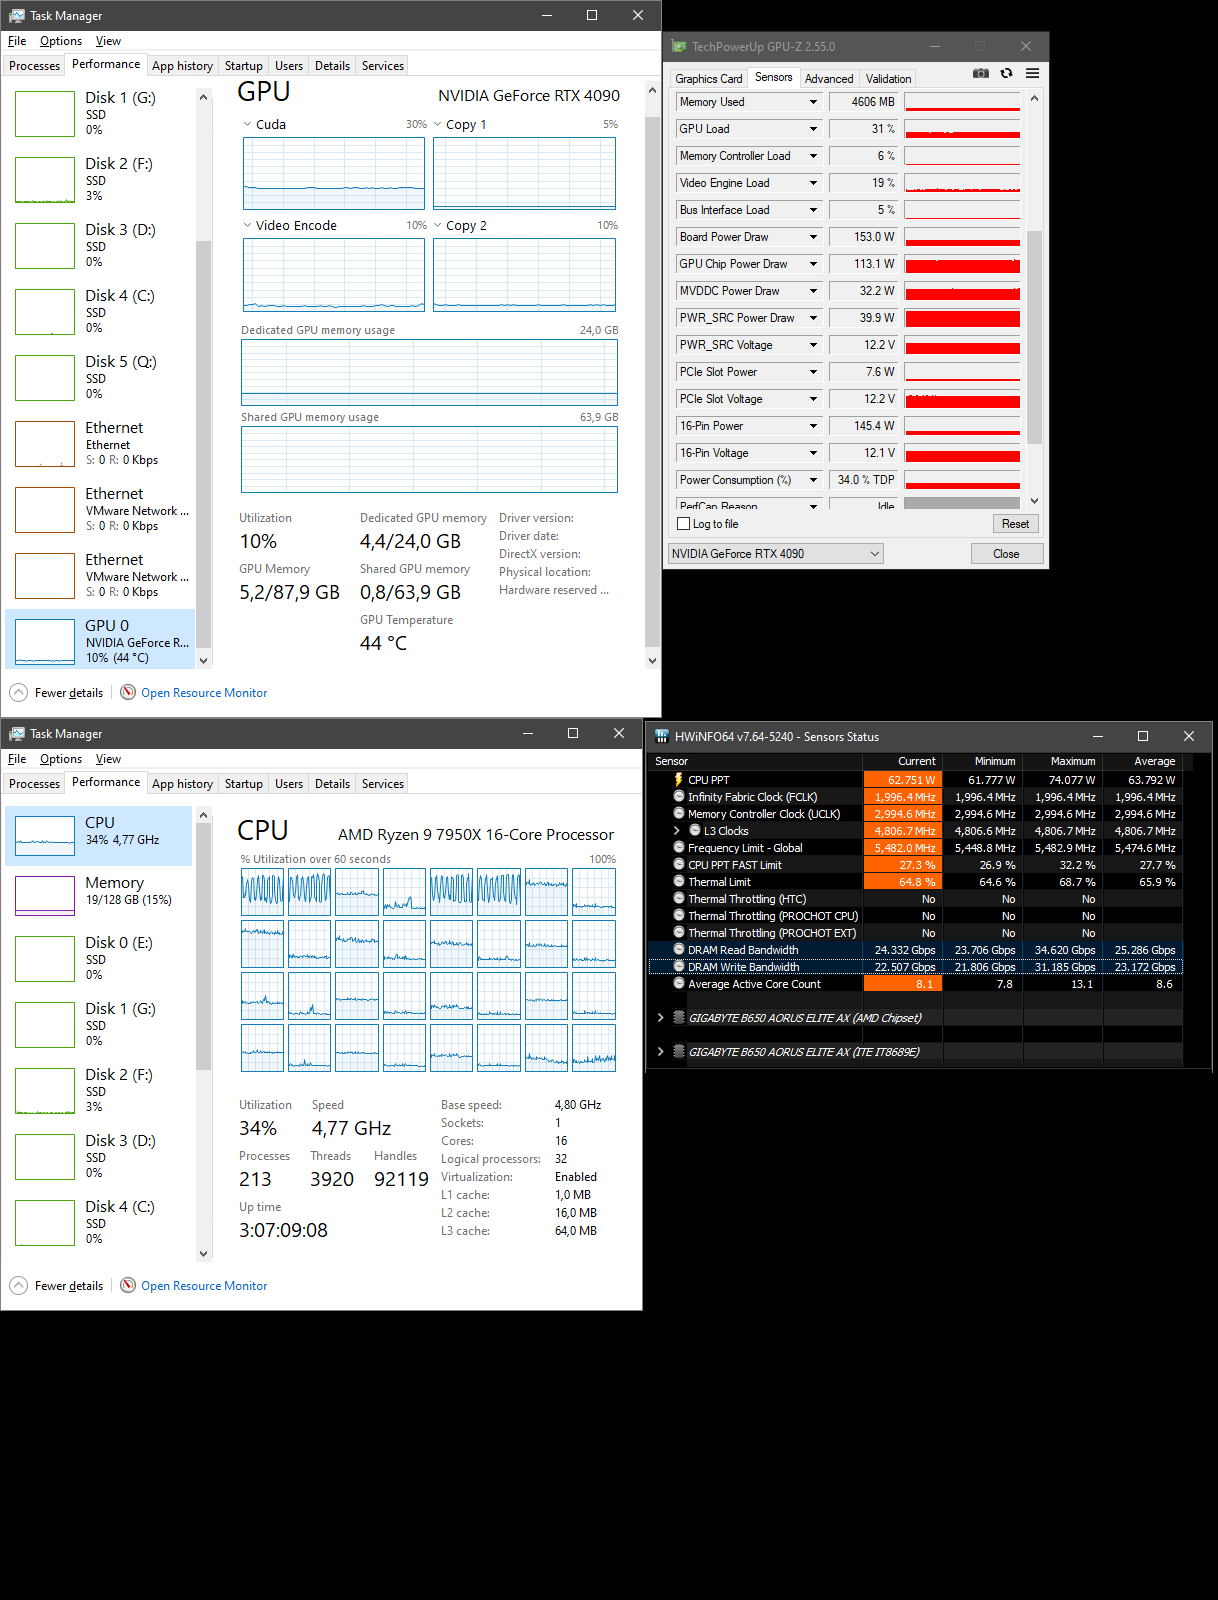Expand GIGABYTE B650 ITE IT8689E group
Image resolution: width=1218 pixels, height=1600 pixels.
661,1052
